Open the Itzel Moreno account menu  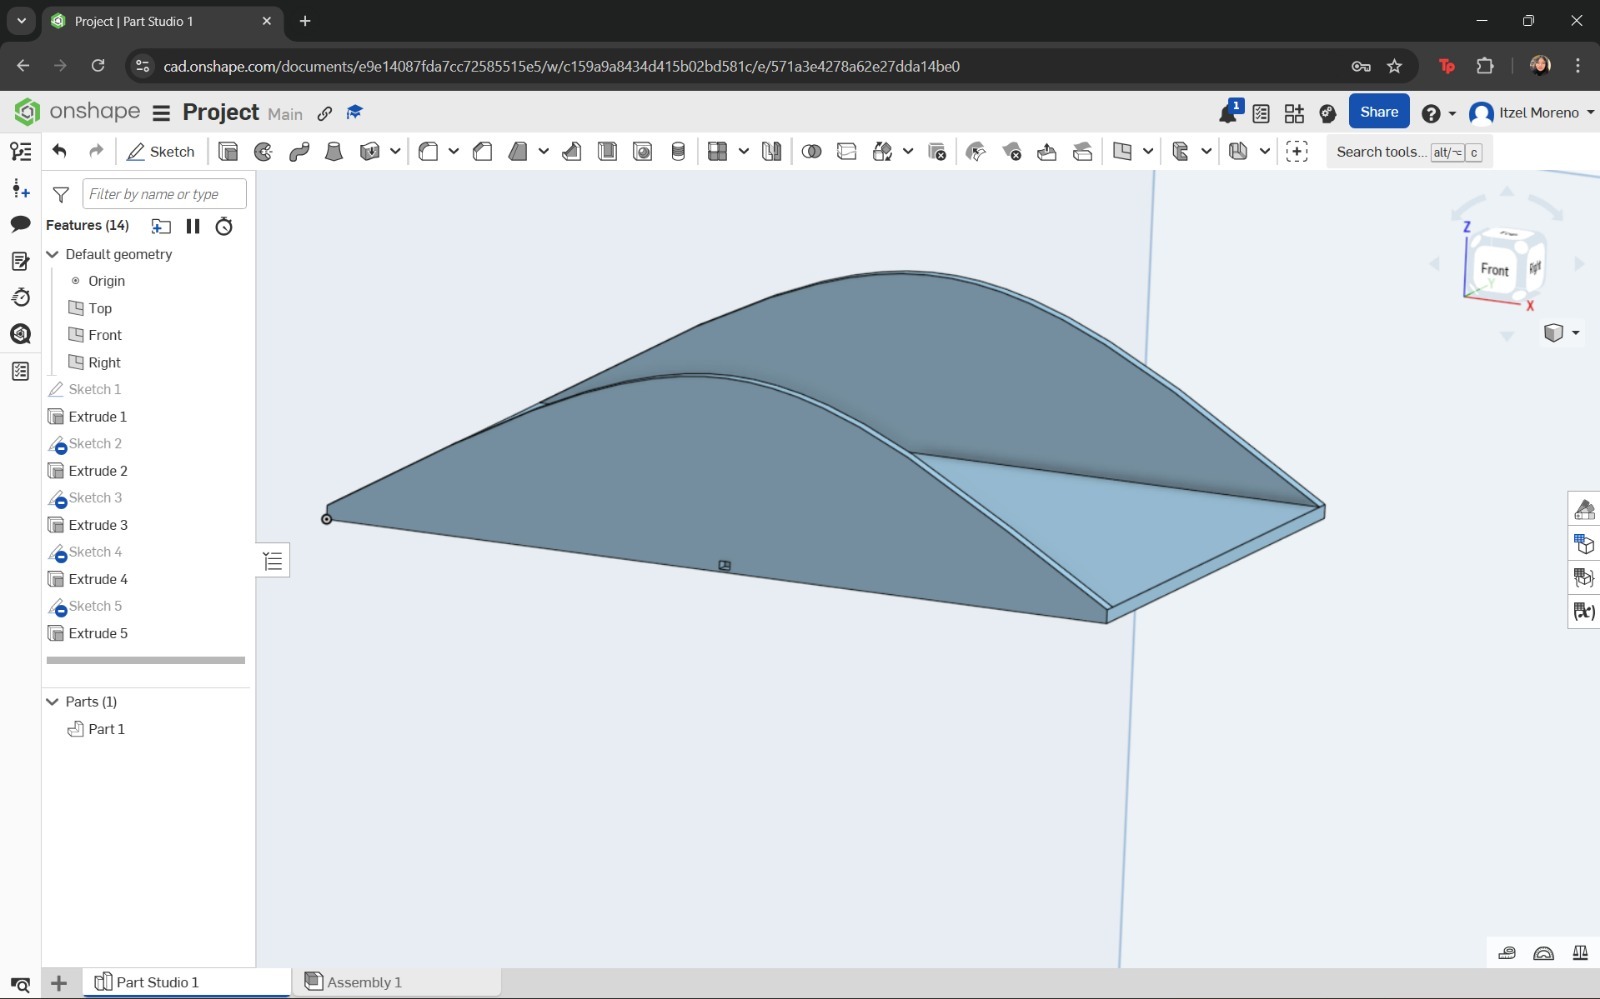point(1530,112)
